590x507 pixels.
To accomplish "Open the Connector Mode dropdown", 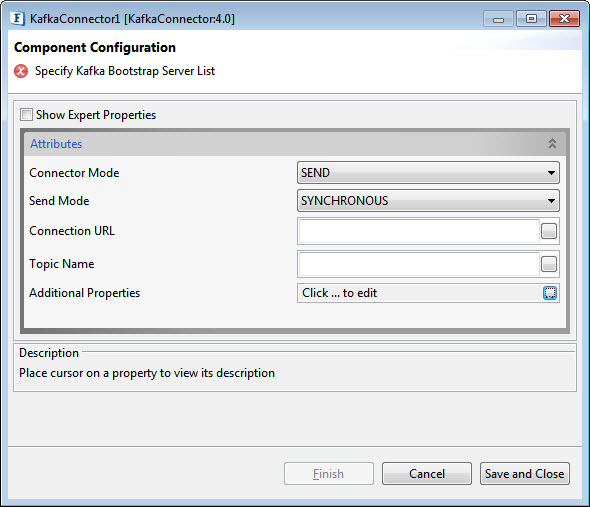I will 428,173.
